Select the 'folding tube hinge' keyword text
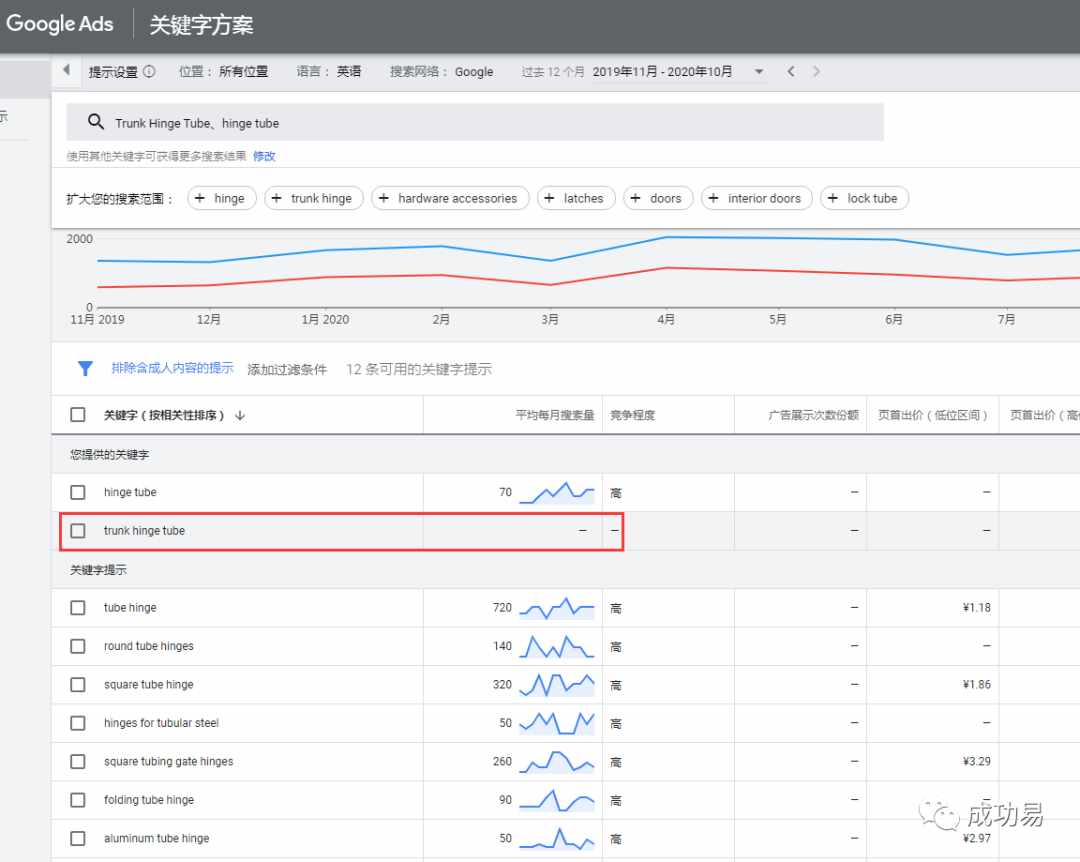The width and height of the screenshot is (1080, 862). coord(149,800)
